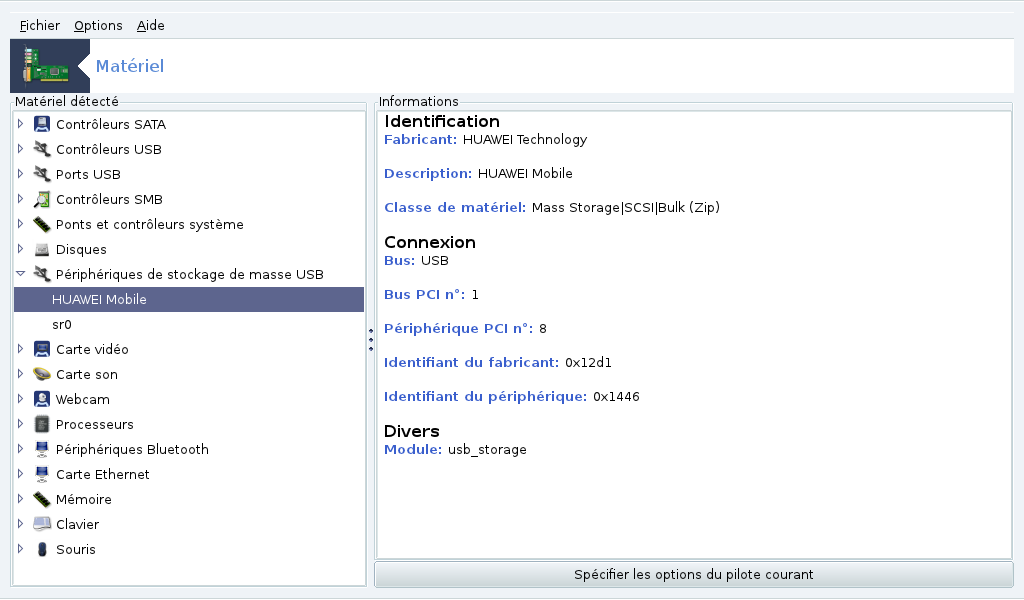Click the vendor ID value 0x12d1
This screenshot has height=600, width=1024.
click(x=588, y=363)
